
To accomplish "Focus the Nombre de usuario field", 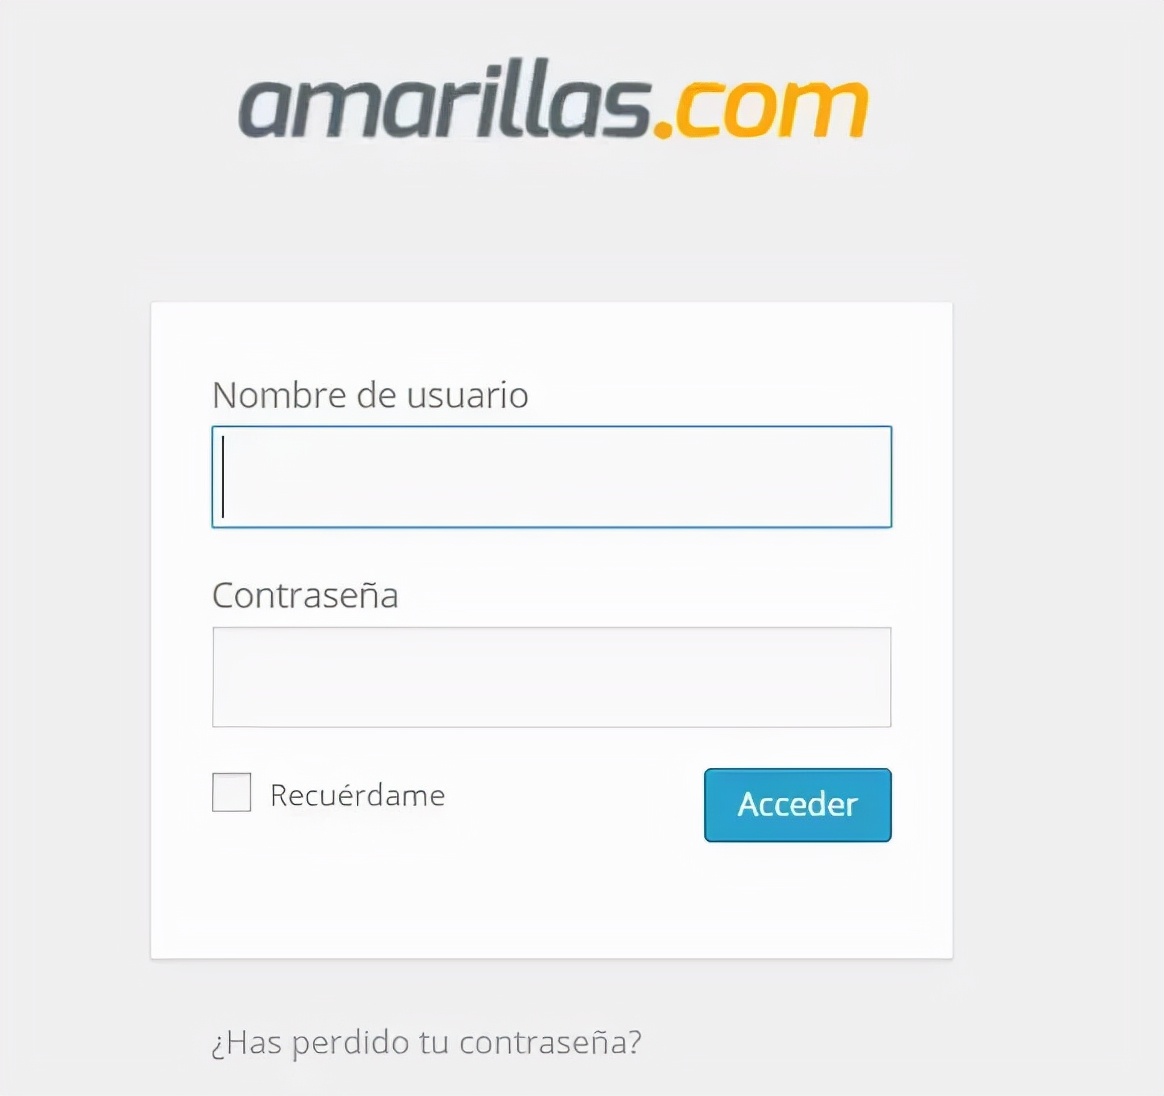I will coord(552,477).
